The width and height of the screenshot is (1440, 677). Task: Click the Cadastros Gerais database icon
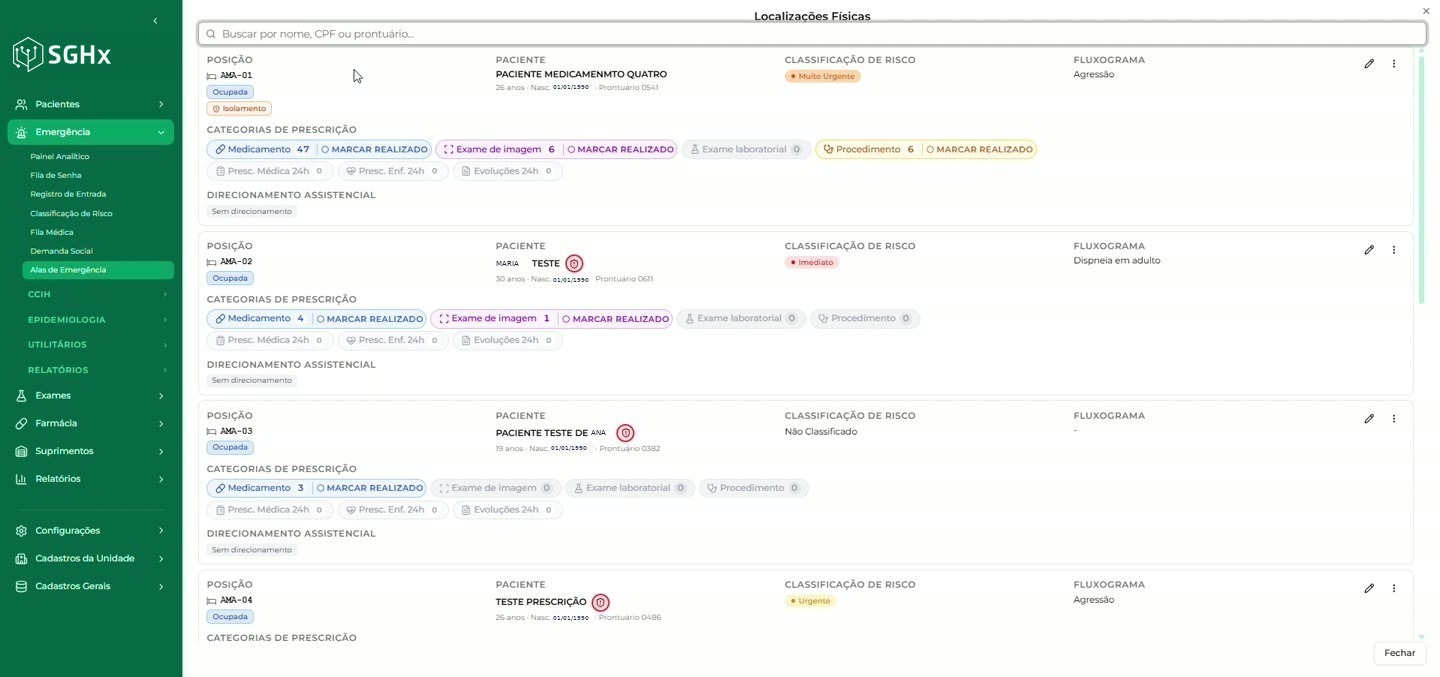tap(21, 587)
